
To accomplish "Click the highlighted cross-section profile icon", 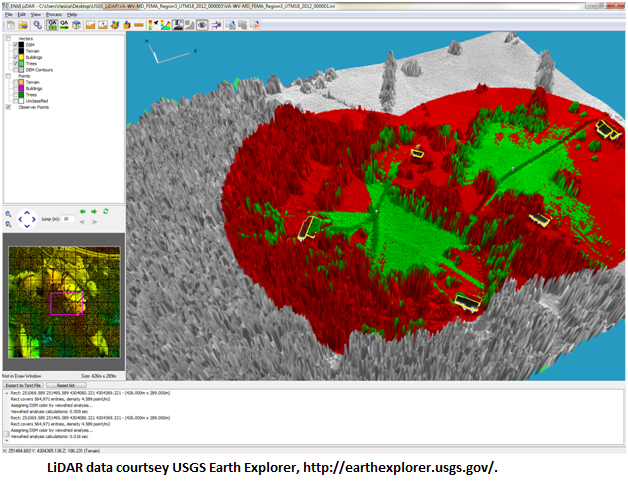I will (178, 25).
